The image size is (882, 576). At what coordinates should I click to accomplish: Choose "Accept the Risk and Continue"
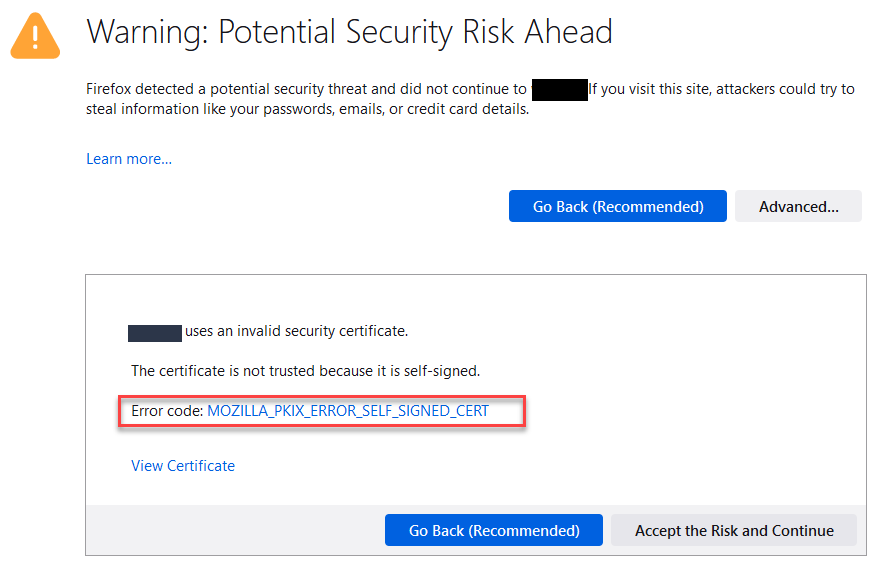734,530
